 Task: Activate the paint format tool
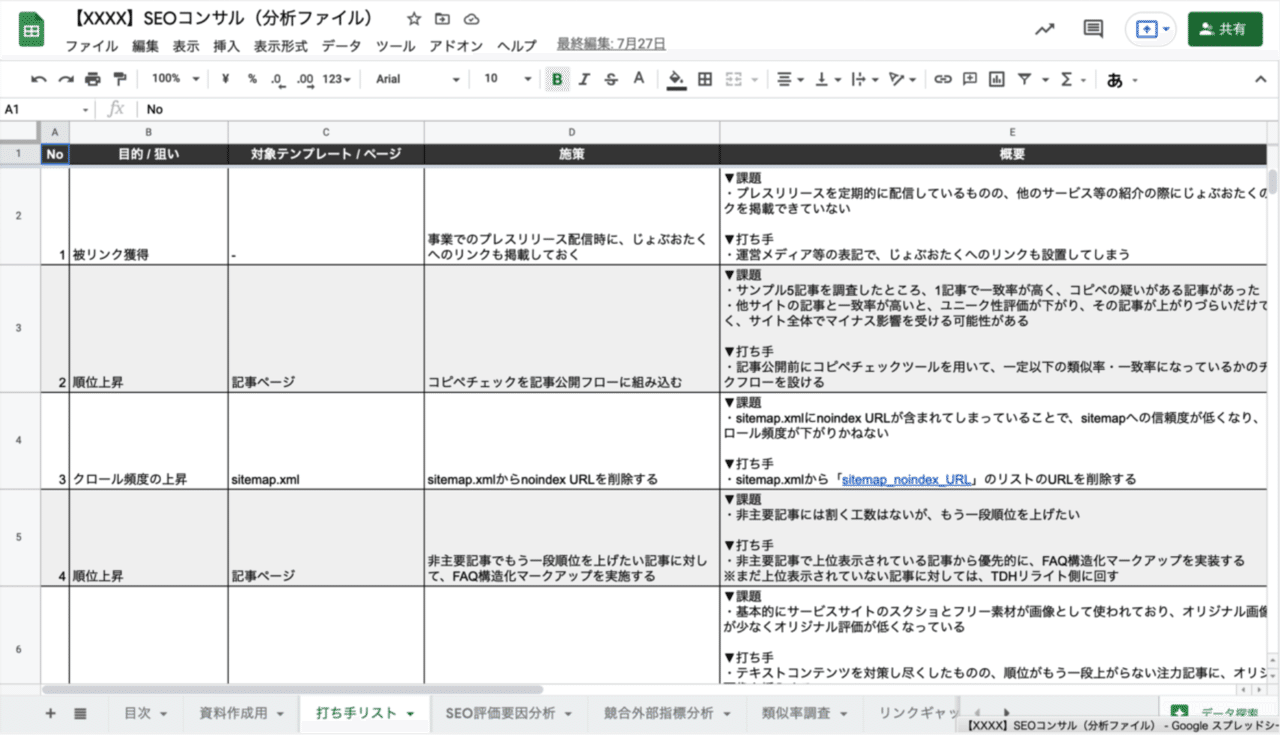tap(120, 79)
